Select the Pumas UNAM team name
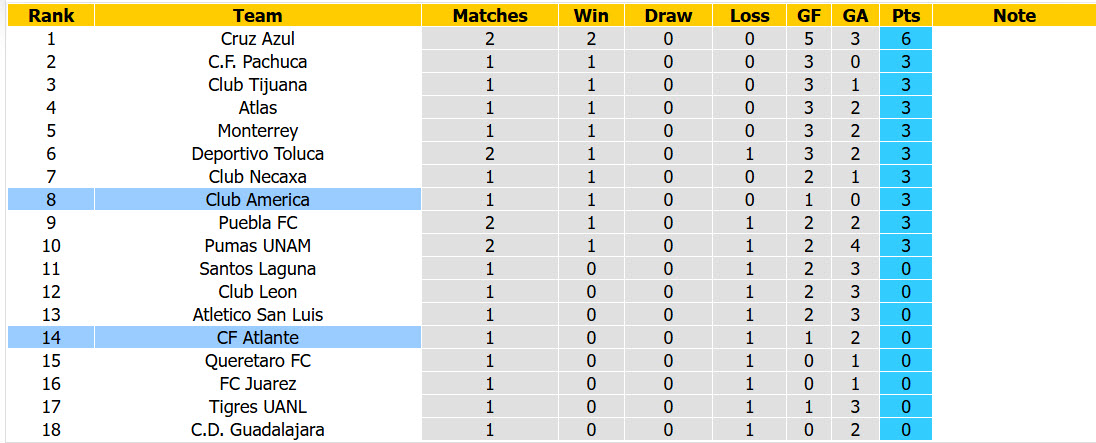This screenshot has height=443, width=1096. pos(258,246)
